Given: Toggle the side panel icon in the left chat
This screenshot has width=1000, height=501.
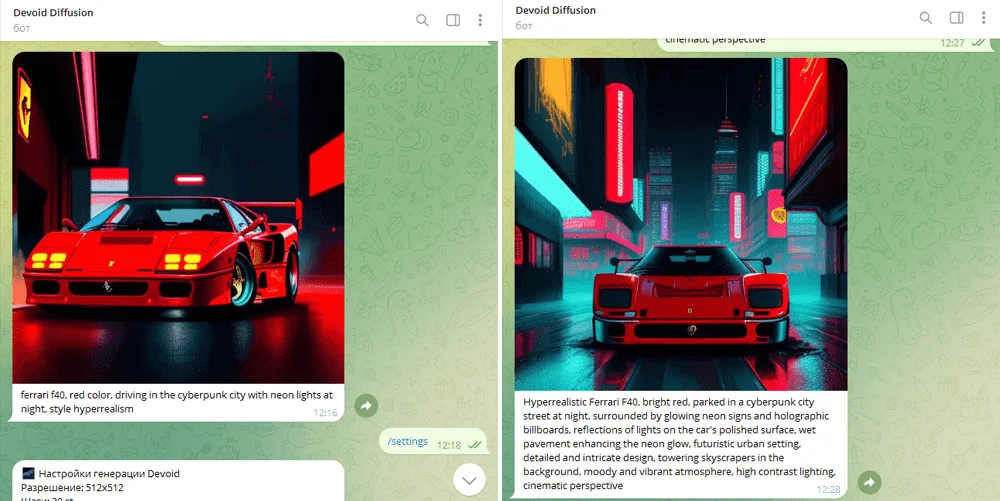Looking at the screenshot, I should [452, 20].
